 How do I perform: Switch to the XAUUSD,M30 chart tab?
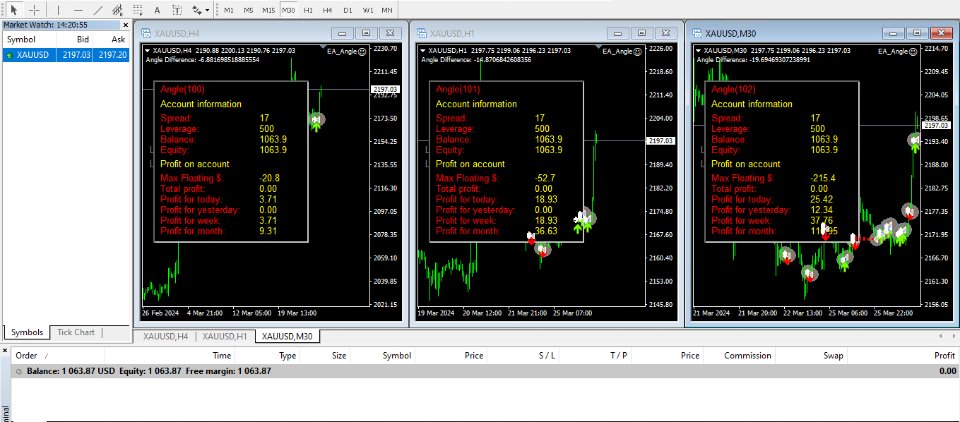pyautogui.click(x=287, y=336)
